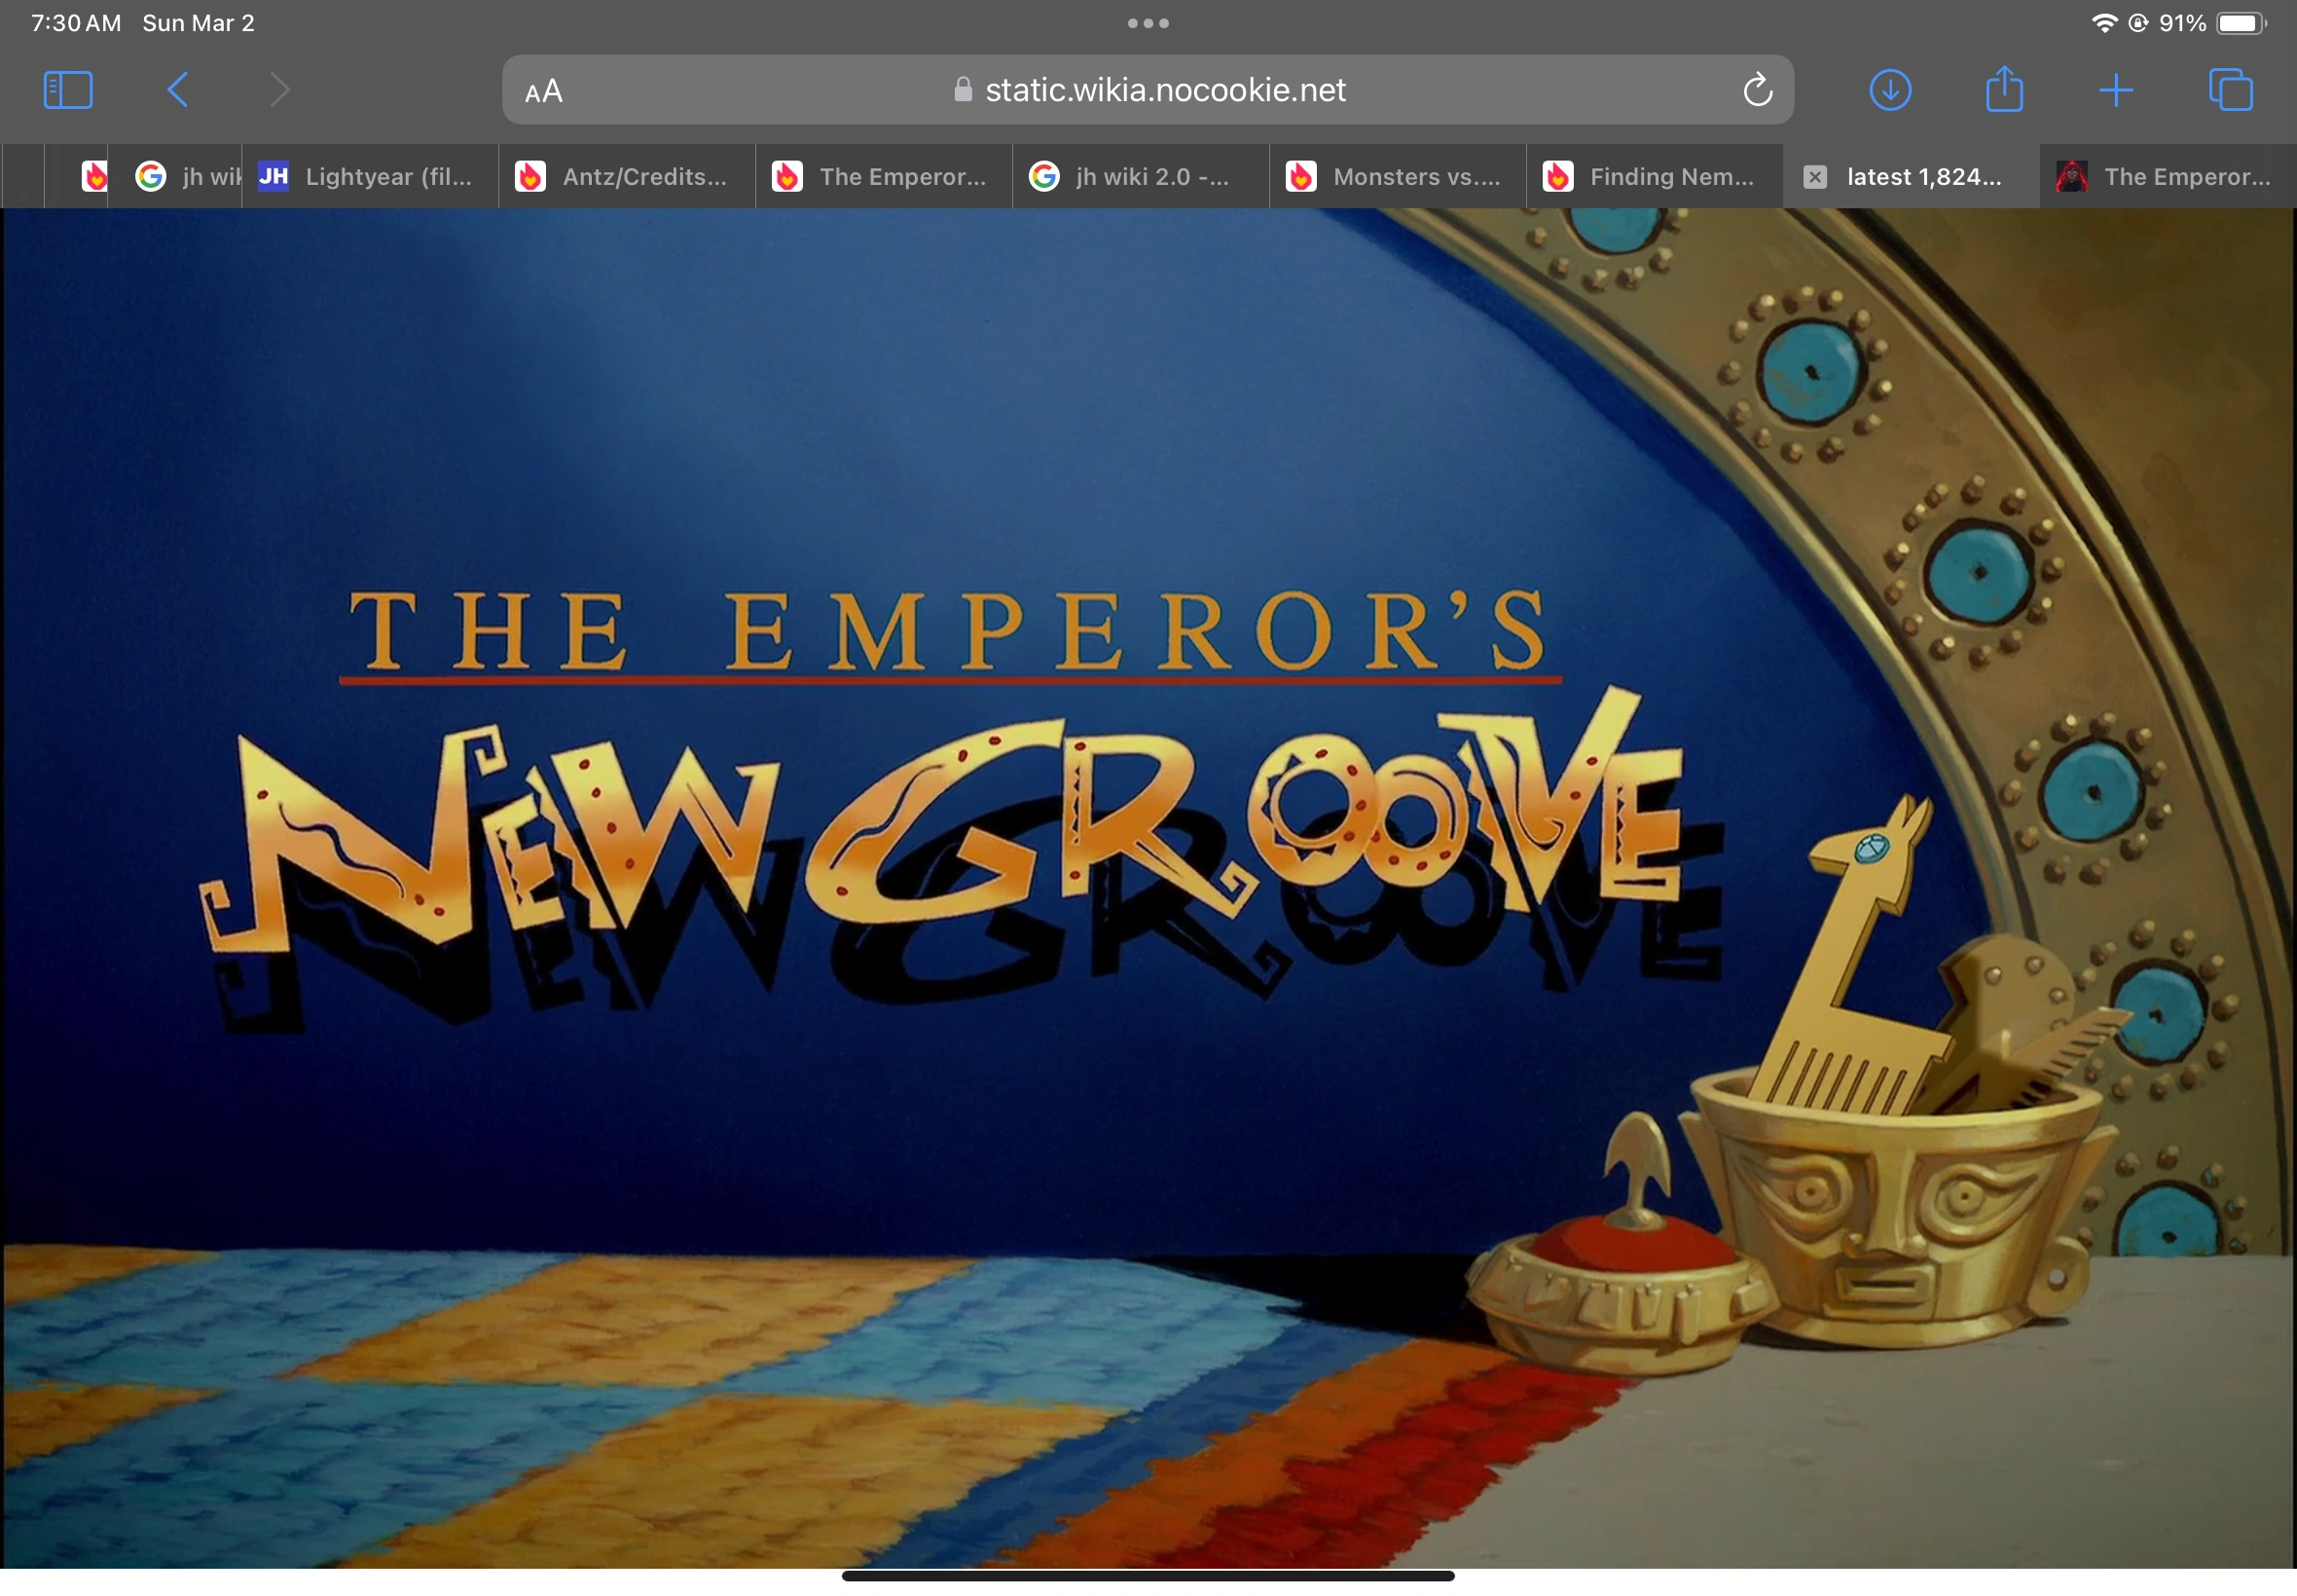Go back to previous page
Viewport: 2297px width, 1596px height.
[x=178, y=90]
